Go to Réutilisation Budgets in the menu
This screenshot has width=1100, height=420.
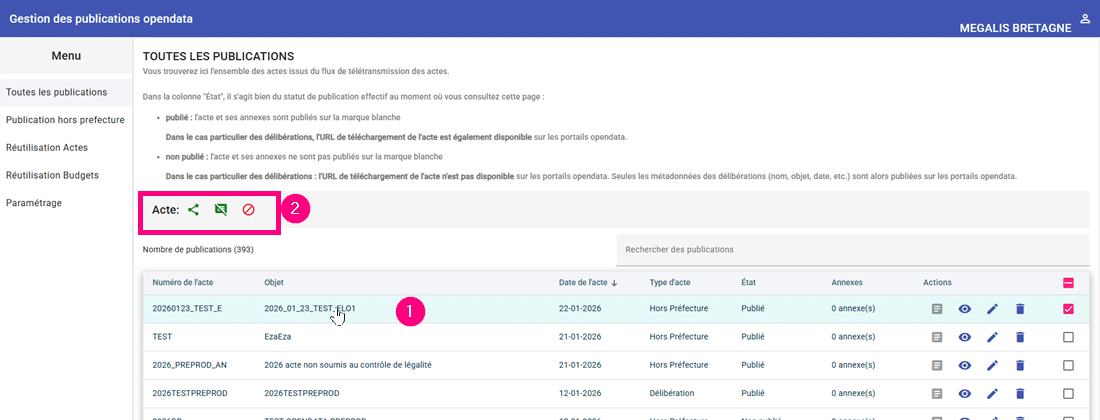coord(52,175)
